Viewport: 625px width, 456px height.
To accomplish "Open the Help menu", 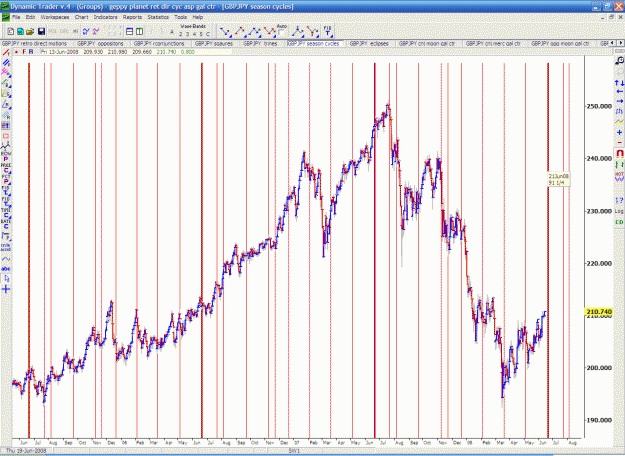I will point(198,17).
